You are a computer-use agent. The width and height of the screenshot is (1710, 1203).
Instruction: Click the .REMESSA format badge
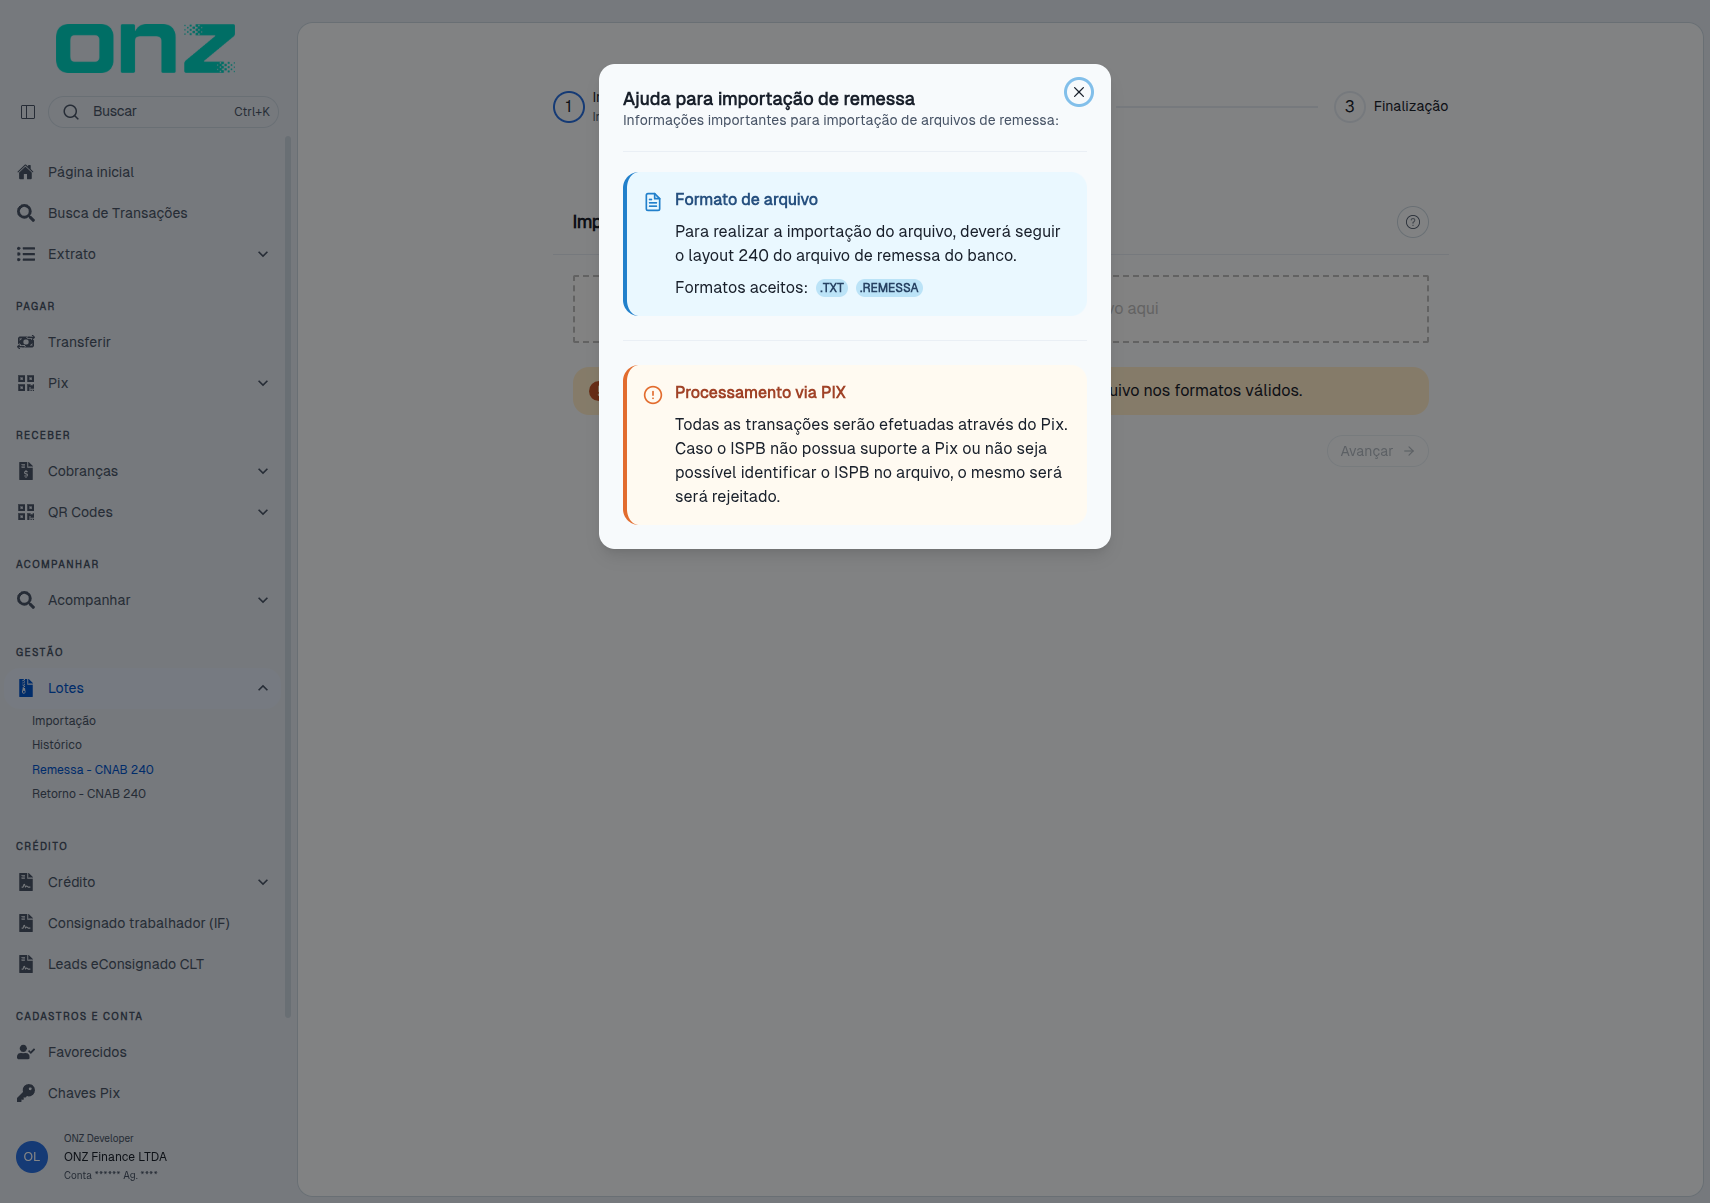[x=889, y=288]
